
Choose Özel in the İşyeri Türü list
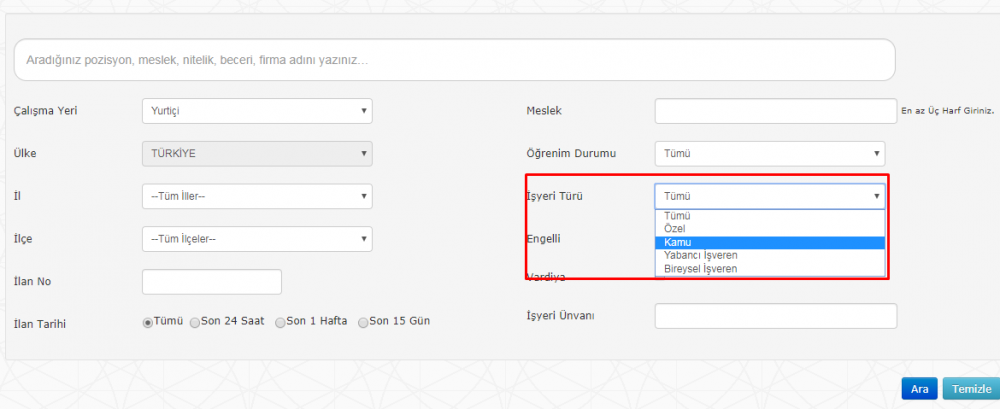coord(769,229)
